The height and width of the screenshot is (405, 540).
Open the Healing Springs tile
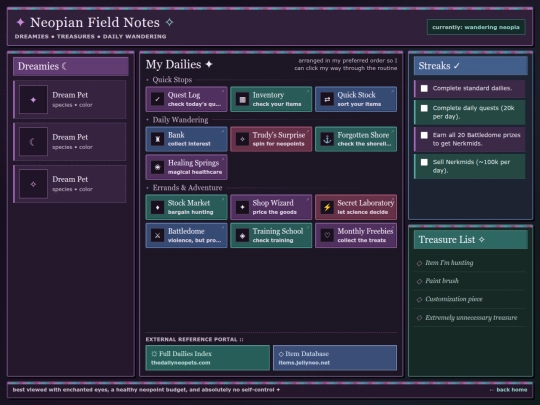tap(186, 167)
